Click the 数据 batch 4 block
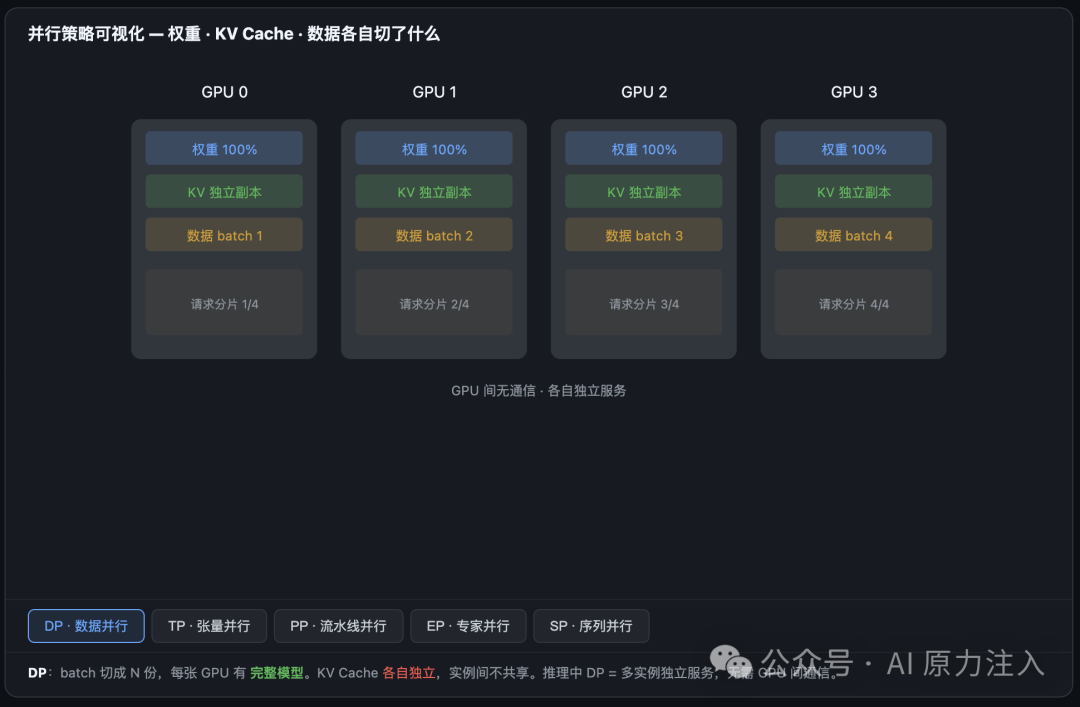Screen dimensions: 1080x707 coord(853,235)
